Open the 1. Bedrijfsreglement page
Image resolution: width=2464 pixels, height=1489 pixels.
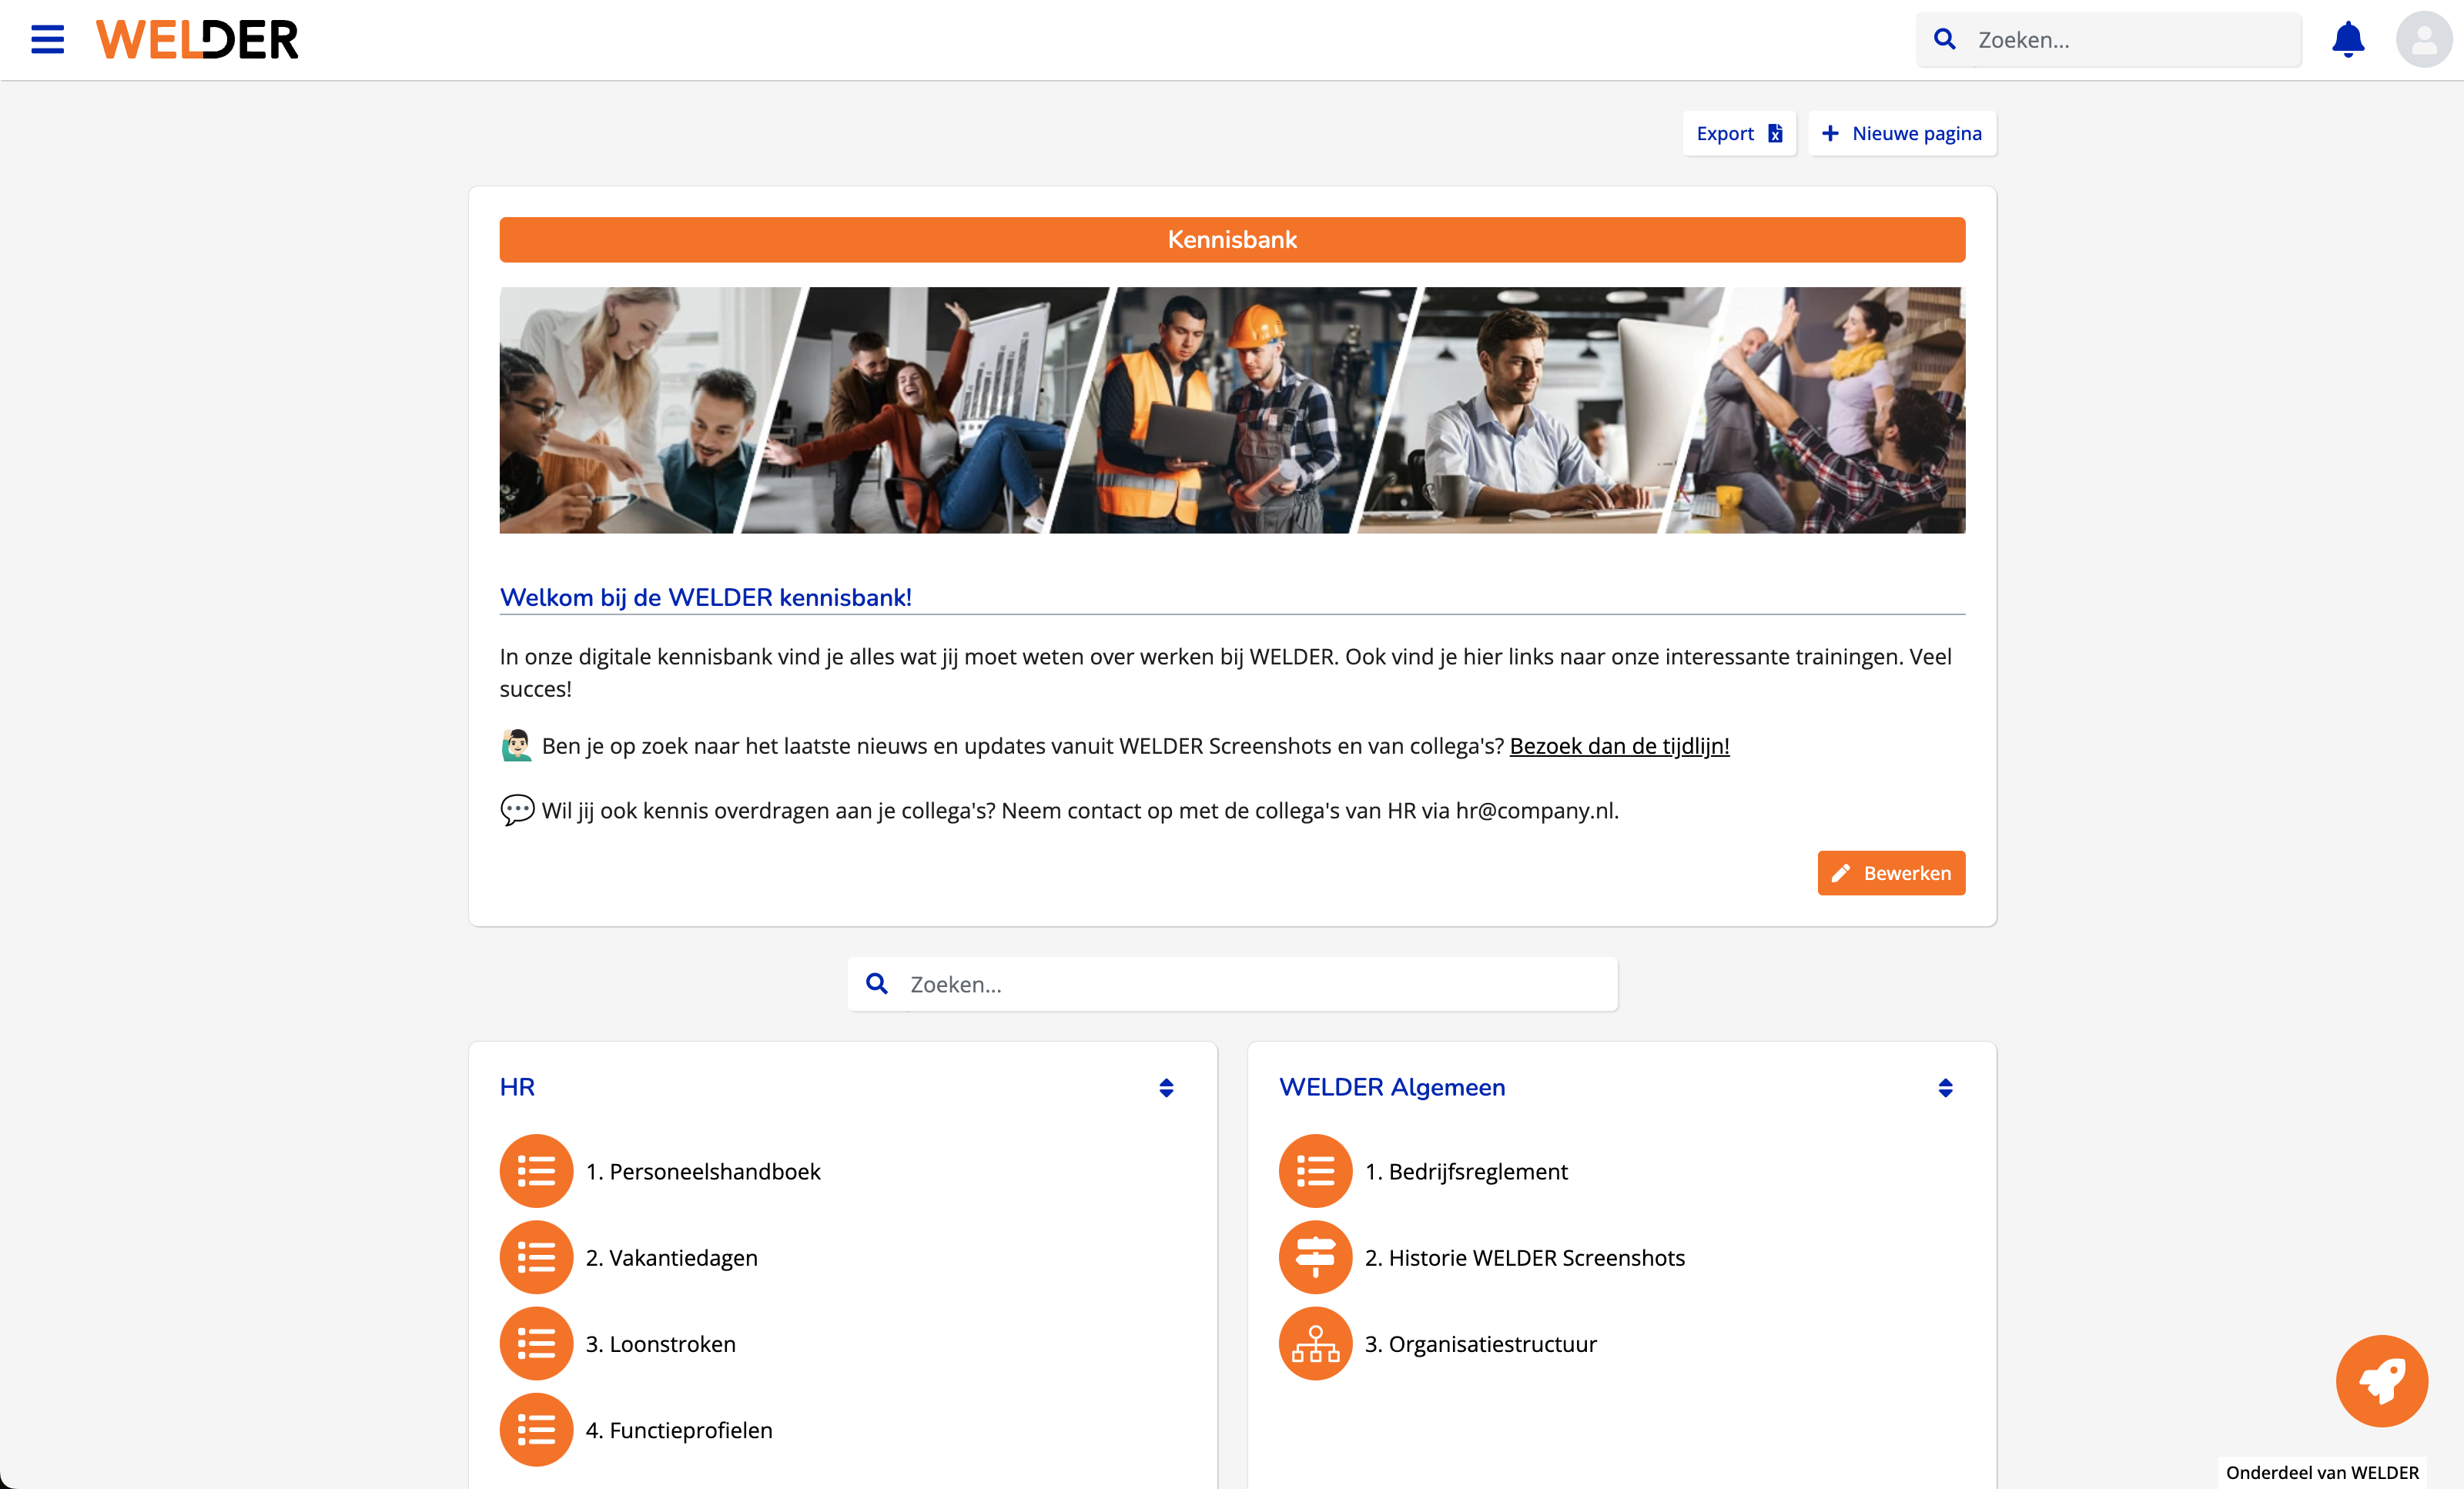1466,1171
